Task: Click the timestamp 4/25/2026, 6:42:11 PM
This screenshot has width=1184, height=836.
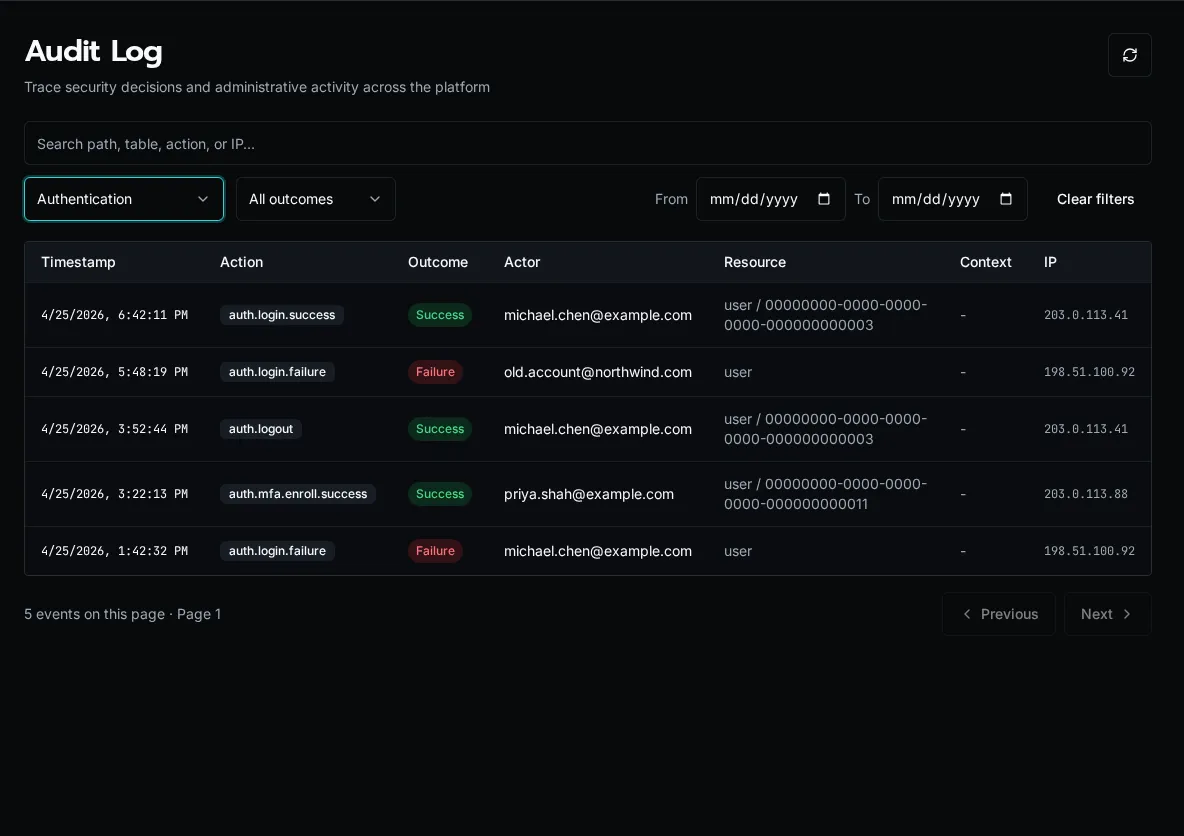Action: pyautogui.click(x=114, y=315)
